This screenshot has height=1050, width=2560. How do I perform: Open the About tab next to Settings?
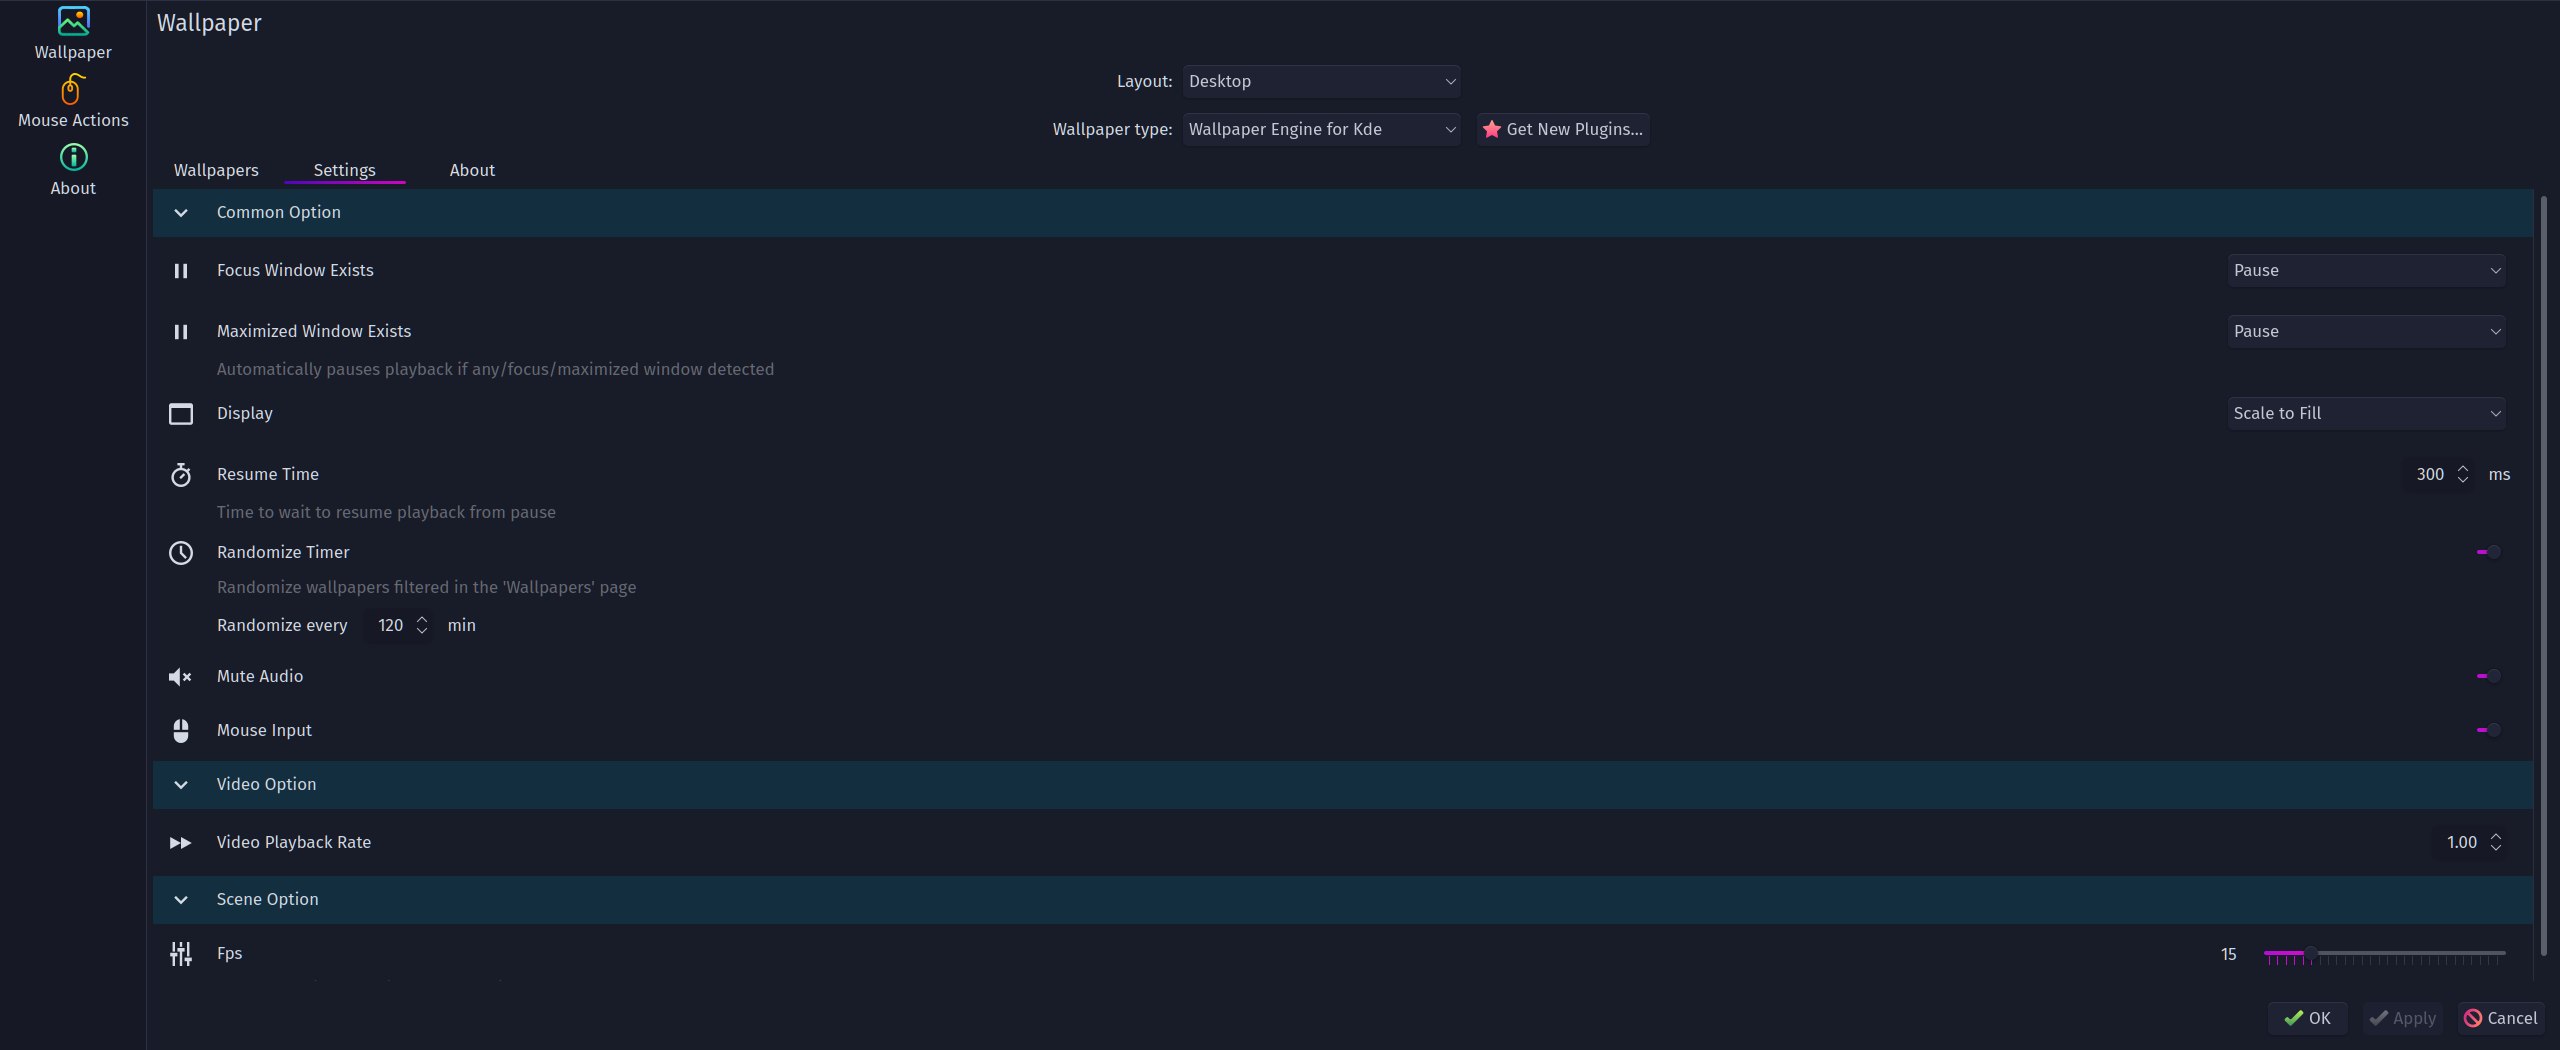472,170
